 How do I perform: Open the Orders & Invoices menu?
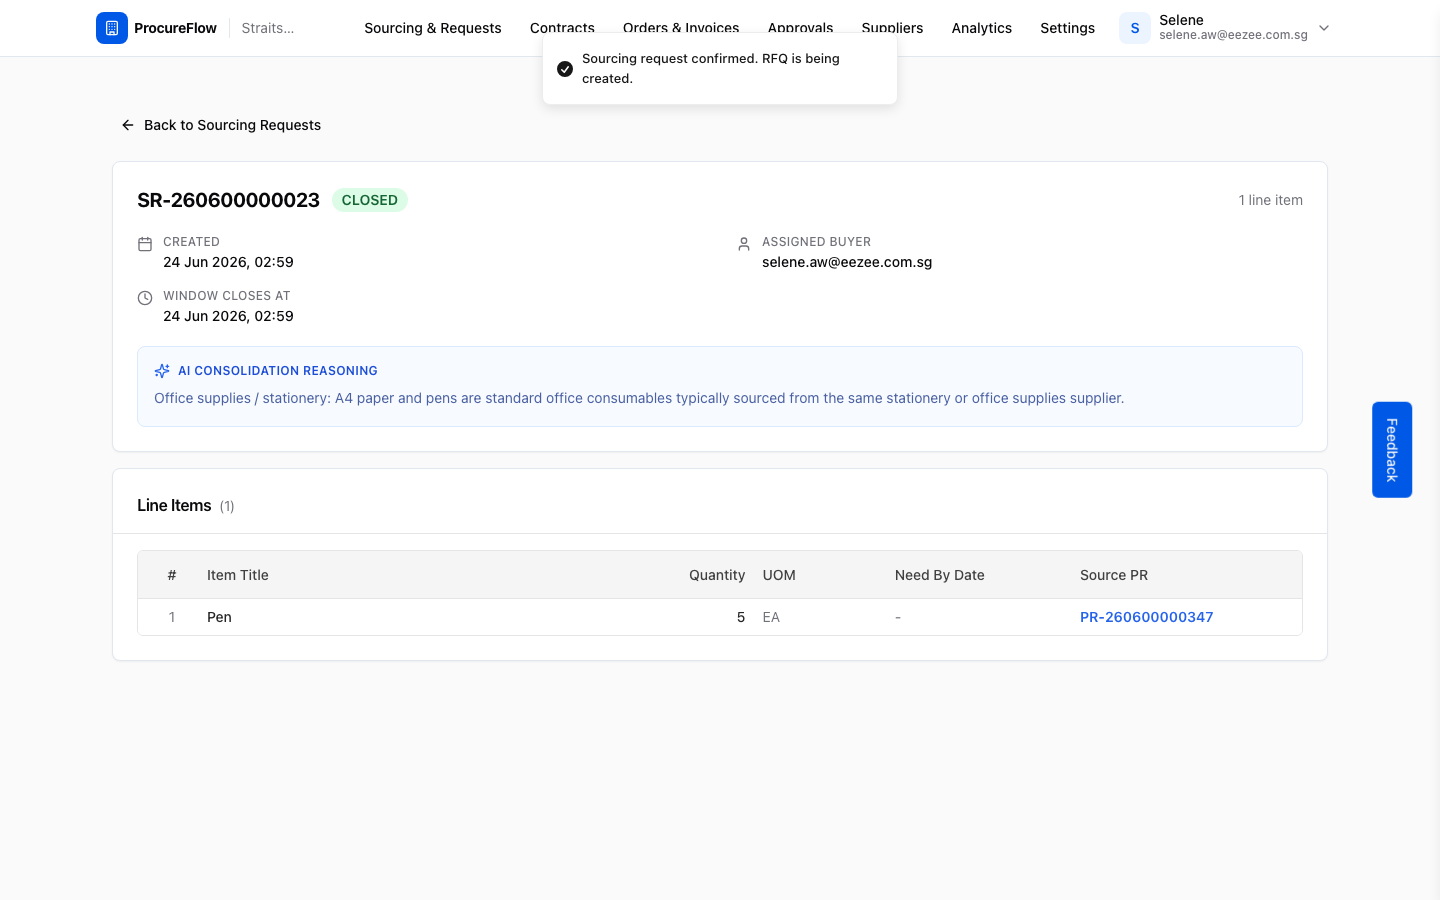(x=681, y=28)
